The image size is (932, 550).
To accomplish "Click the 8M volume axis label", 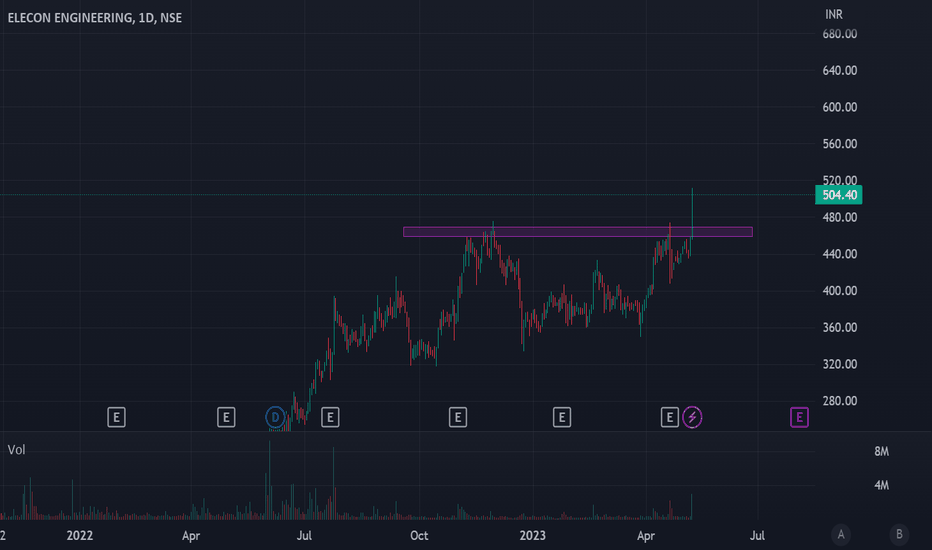I will pos(881,452).
